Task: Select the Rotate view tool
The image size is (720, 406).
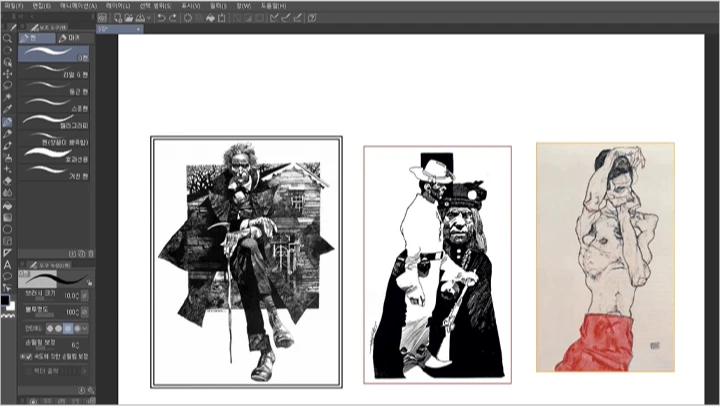Action: (7, 50)
